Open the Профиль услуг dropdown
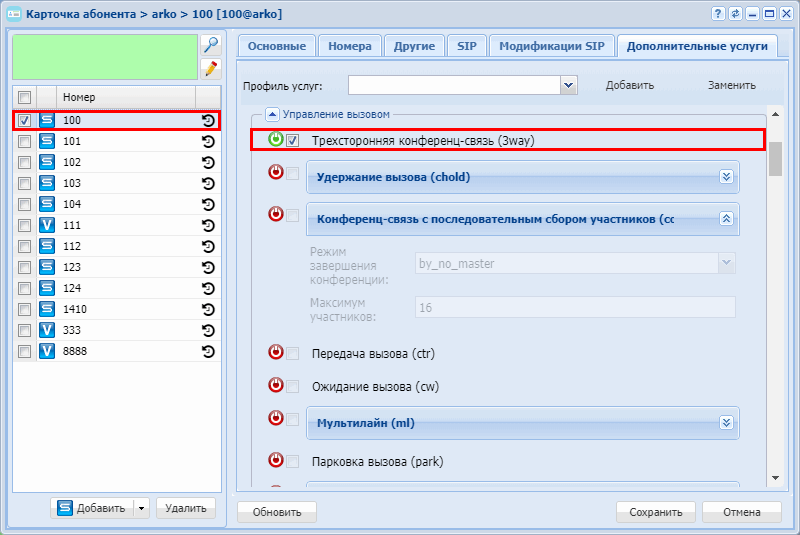 pos(568,85)
